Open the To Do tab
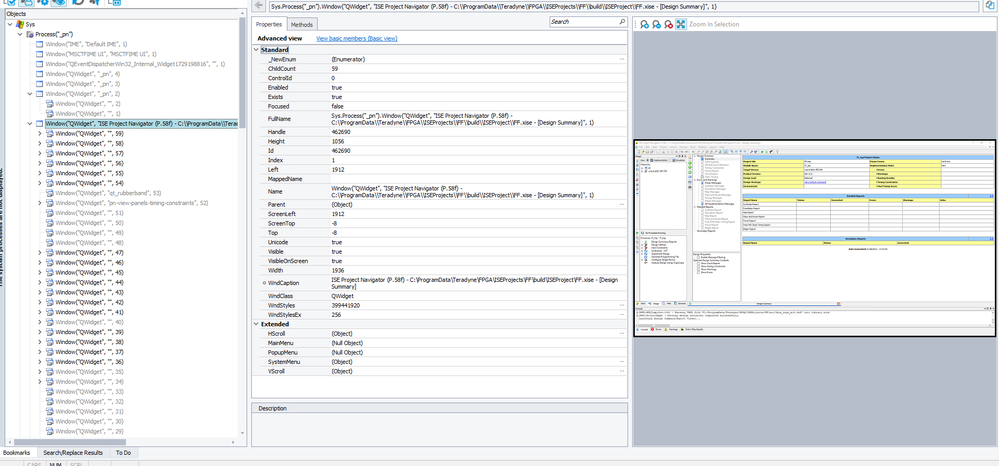This screenshot has height=466, width=999. click(125, 453)
